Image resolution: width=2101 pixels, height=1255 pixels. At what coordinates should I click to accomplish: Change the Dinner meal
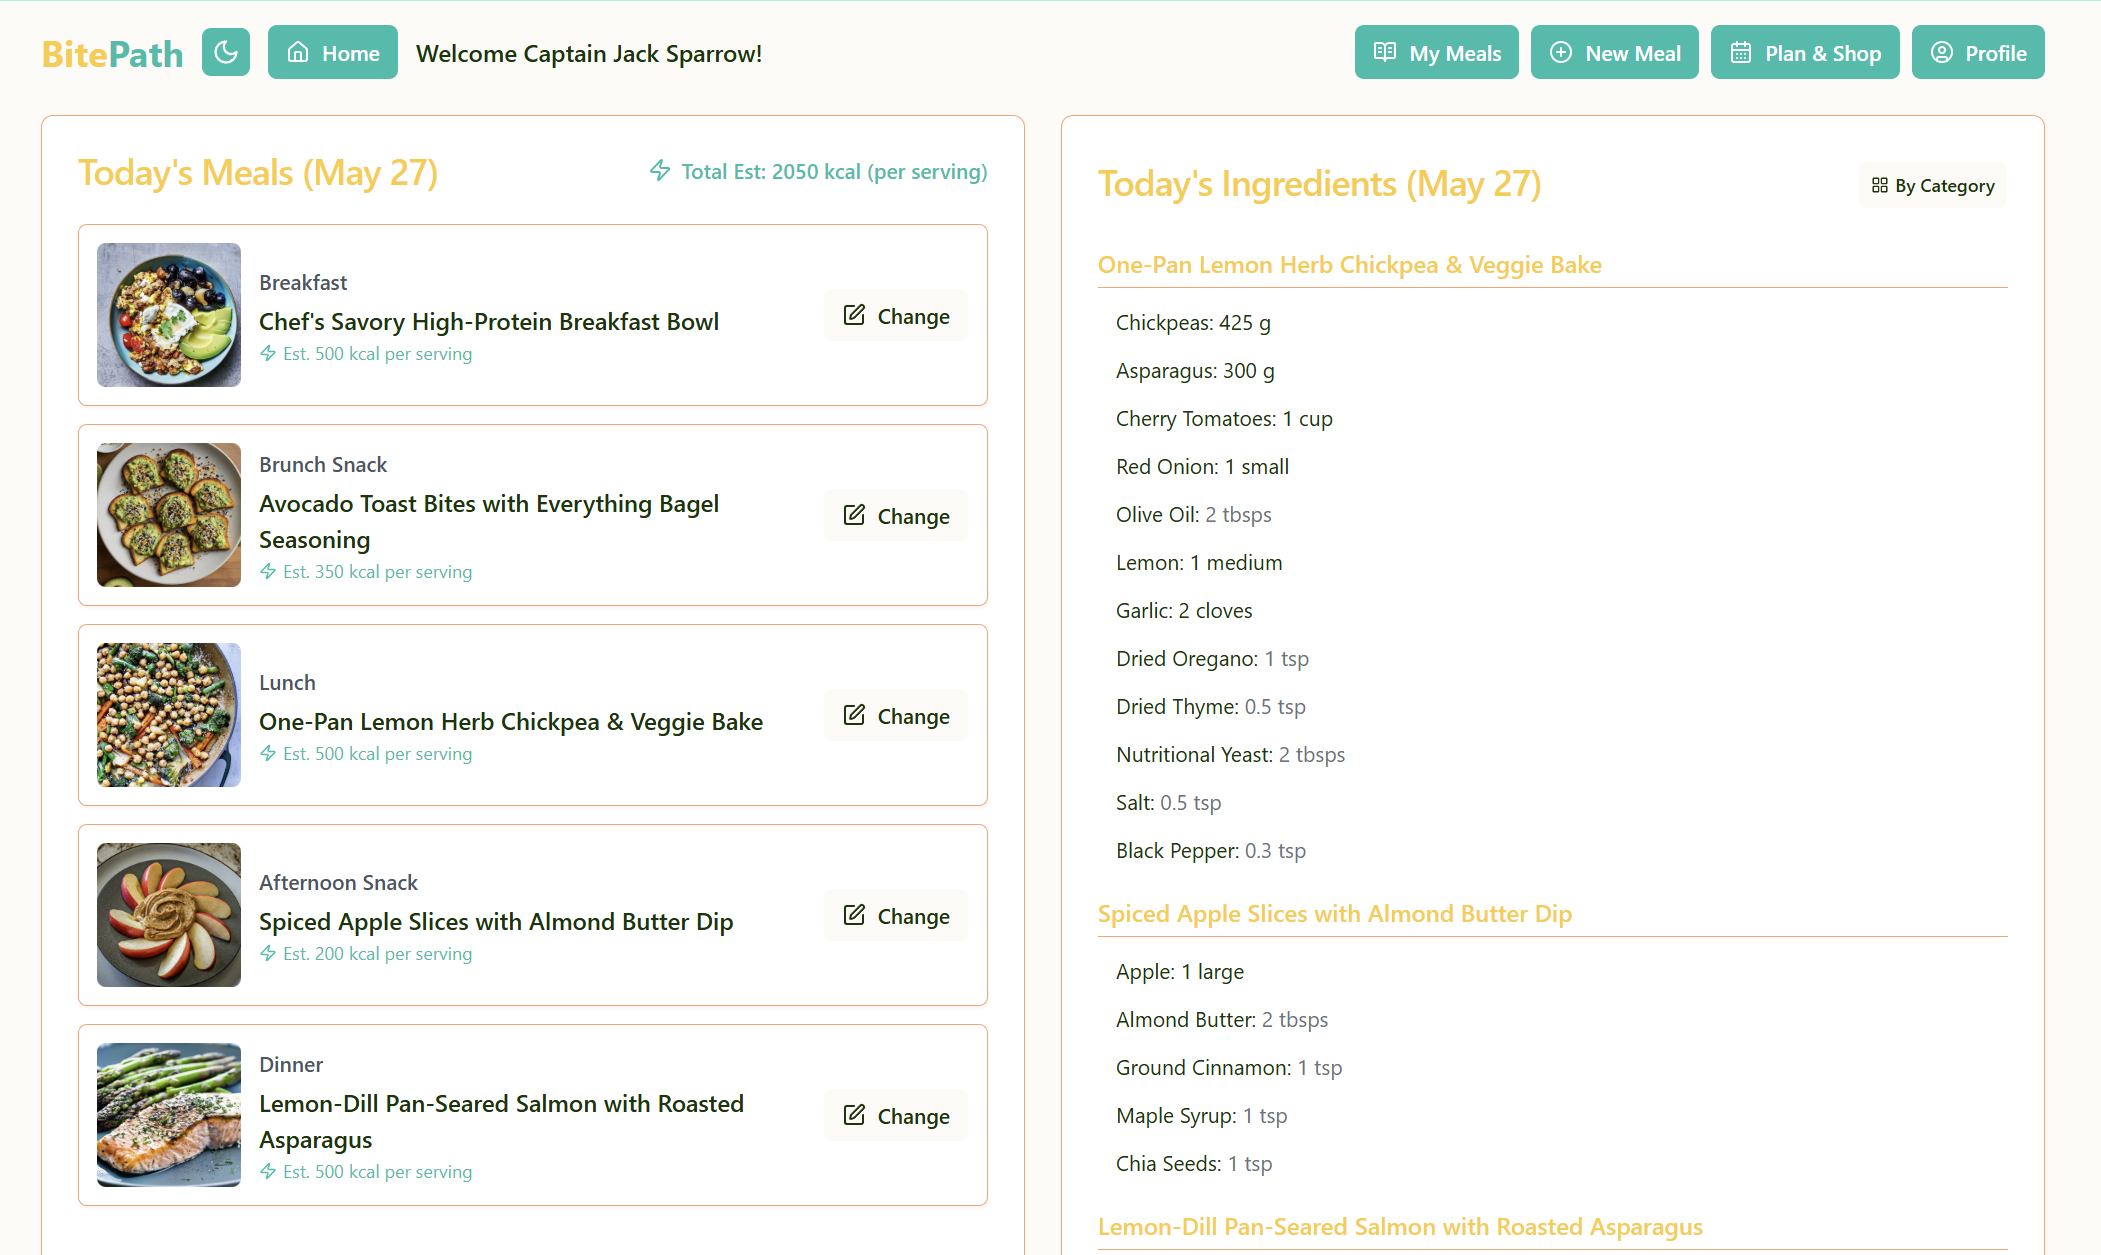click(895, 1116)
